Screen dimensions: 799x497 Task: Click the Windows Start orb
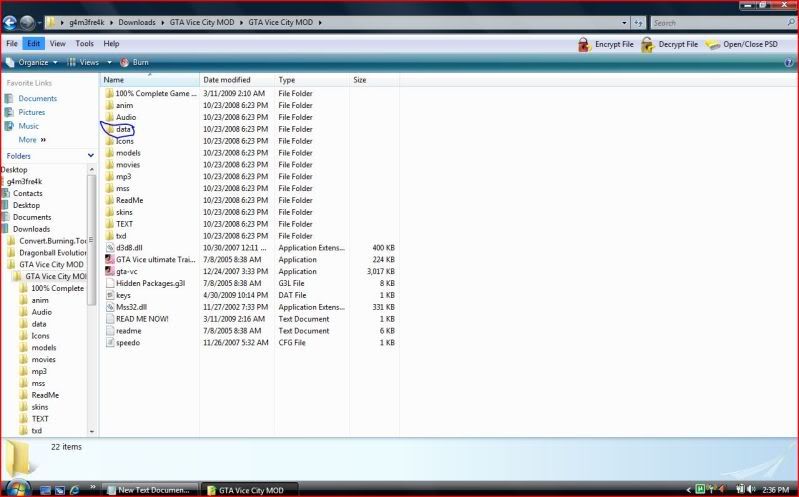pos(17,488)
